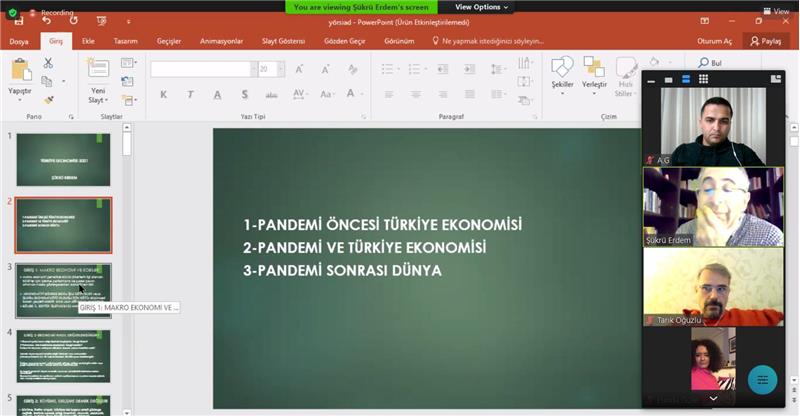Switch Zoom video panel to grid view
This screenshot has width=800, height=416.
(x=703, y=78)
